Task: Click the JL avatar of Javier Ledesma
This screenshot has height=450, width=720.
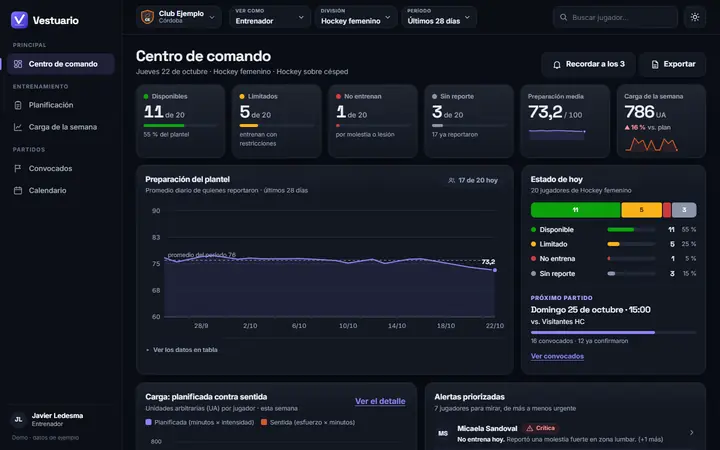Action: coord(18,419)
